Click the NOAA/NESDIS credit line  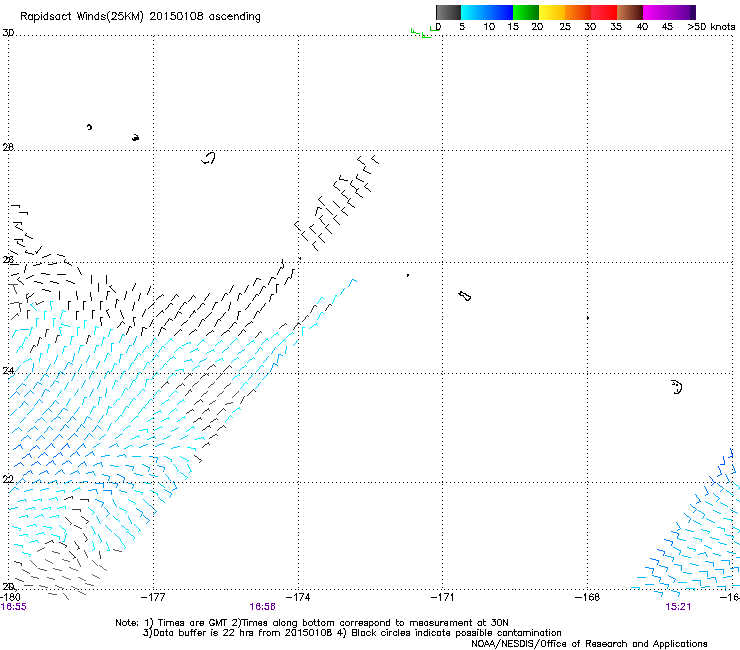[x=589, y=644]
